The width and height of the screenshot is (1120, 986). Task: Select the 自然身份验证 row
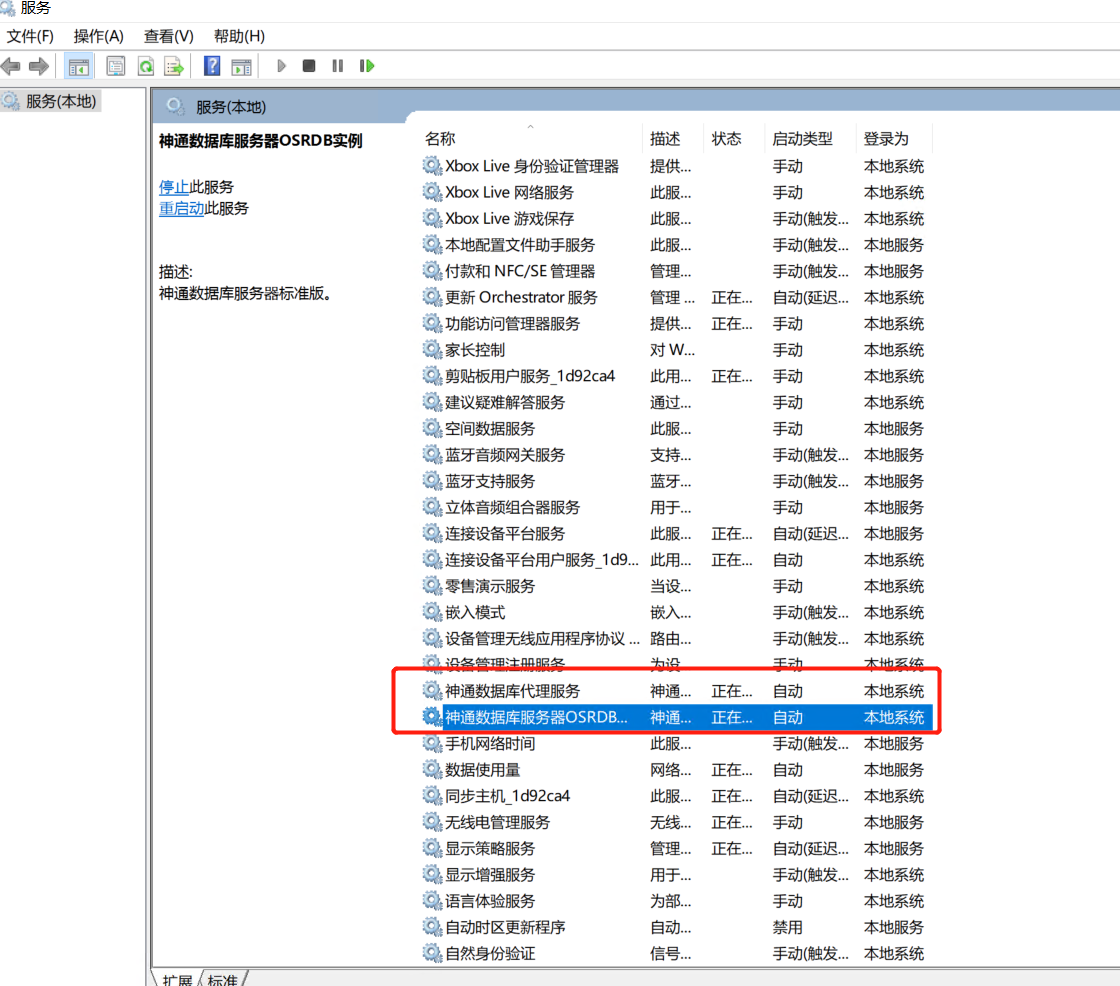point(676,953)
